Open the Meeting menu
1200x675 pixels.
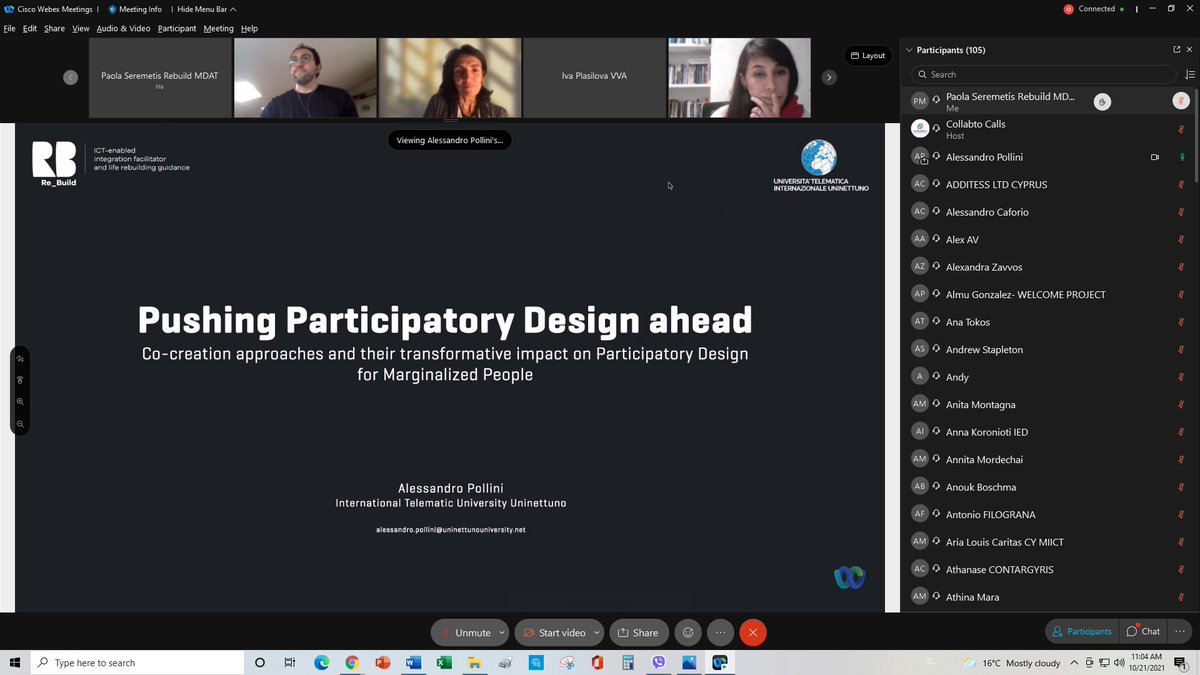tap(218, 28)
